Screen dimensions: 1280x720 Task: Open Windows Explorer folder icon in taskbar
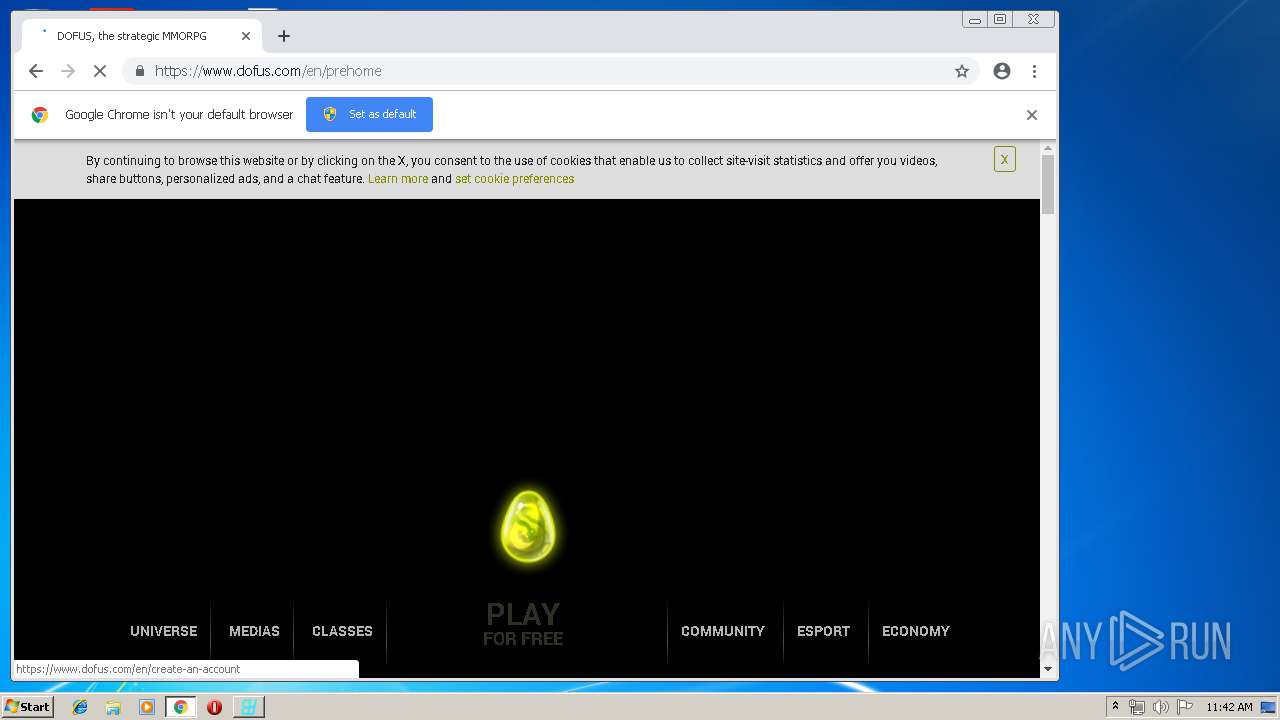click(x=113, y=707)
